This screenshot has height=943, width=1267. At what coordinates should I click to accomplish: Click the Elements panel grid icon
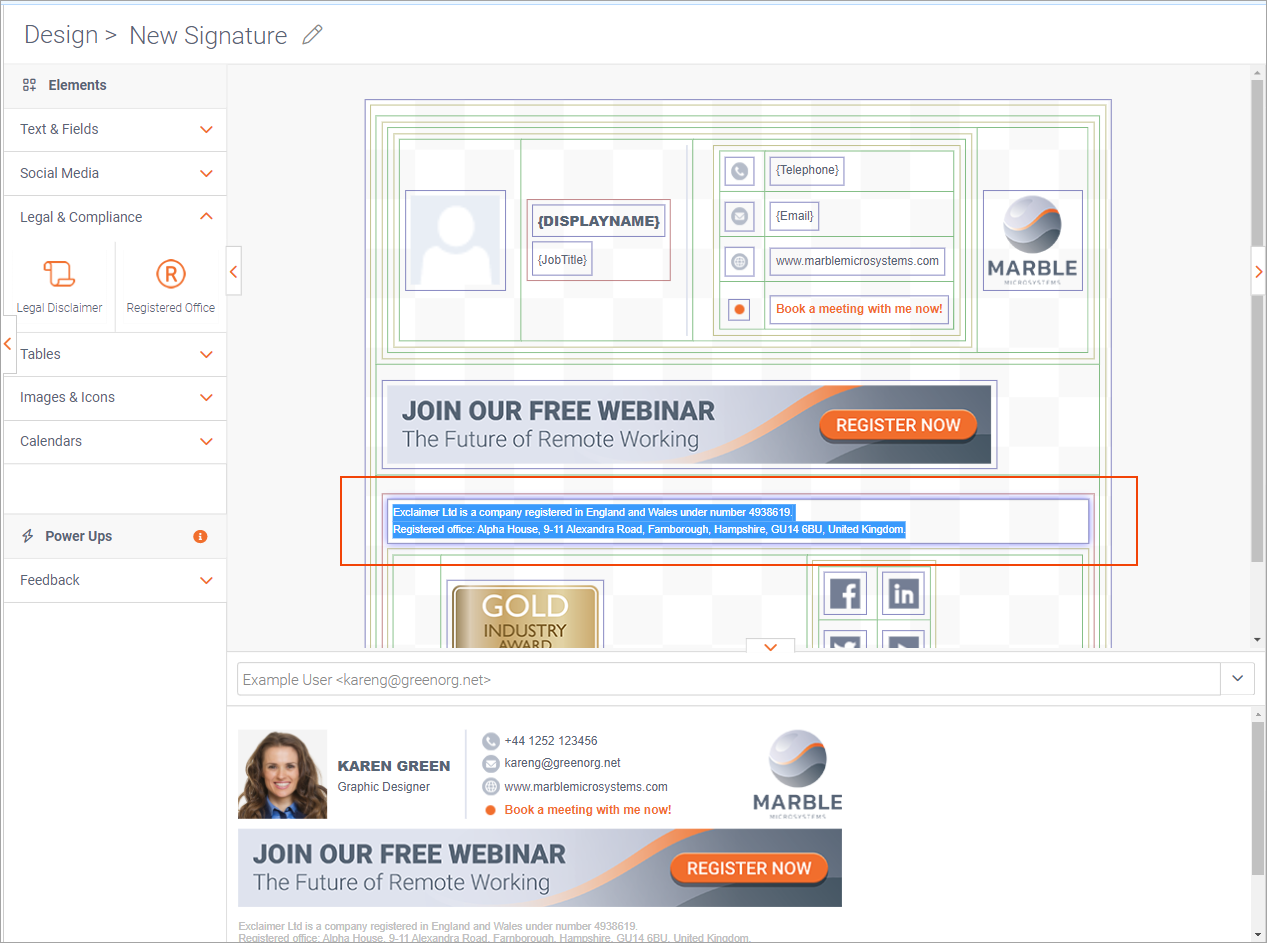point(28,85)
